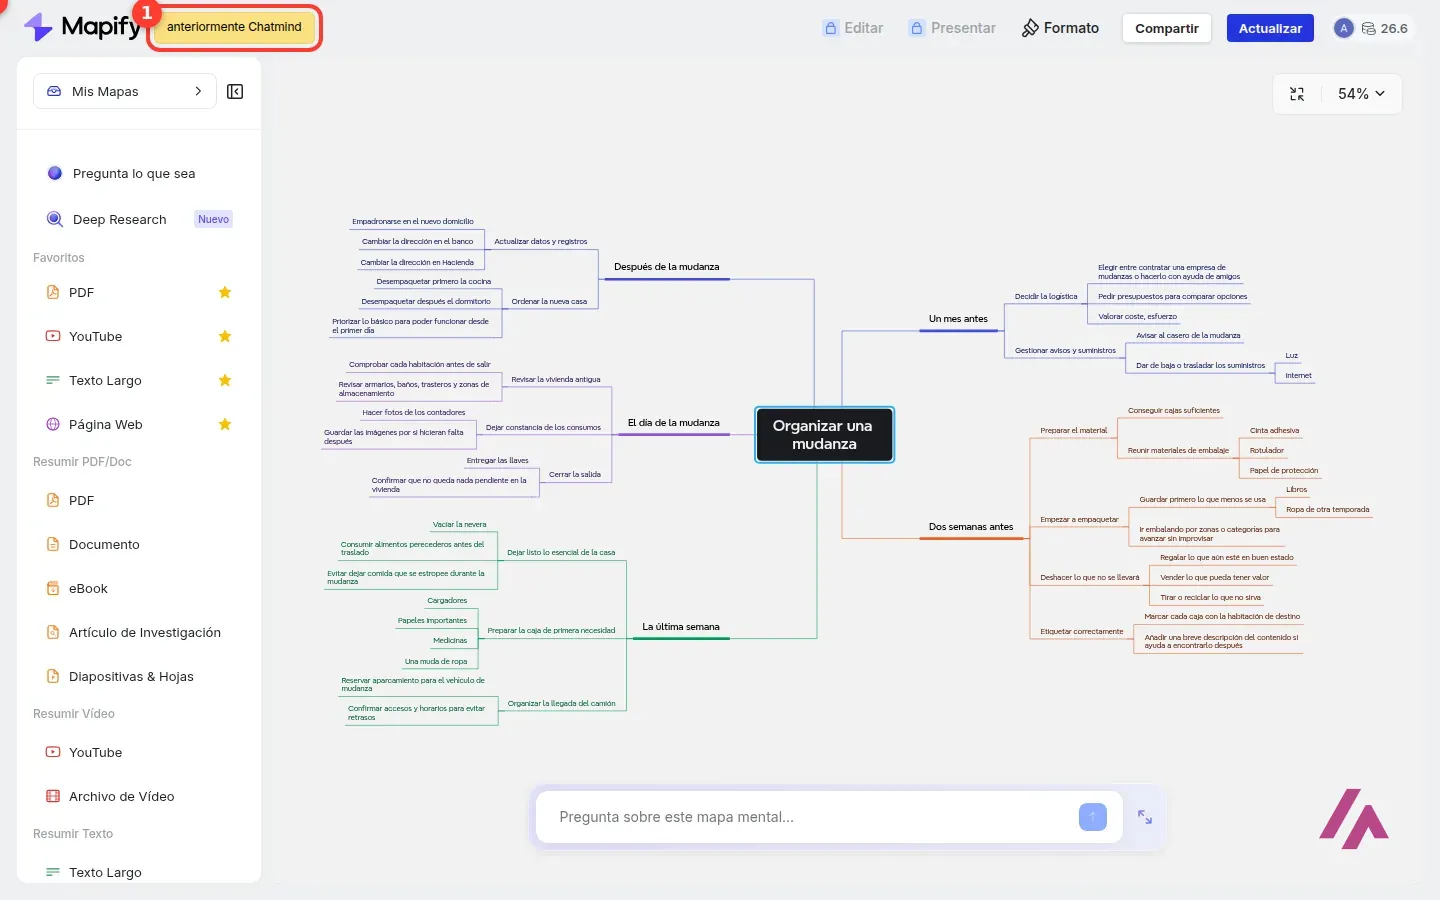Open the user avatar A icon
Screen dimensions: 1440x900
(1344, 28)
